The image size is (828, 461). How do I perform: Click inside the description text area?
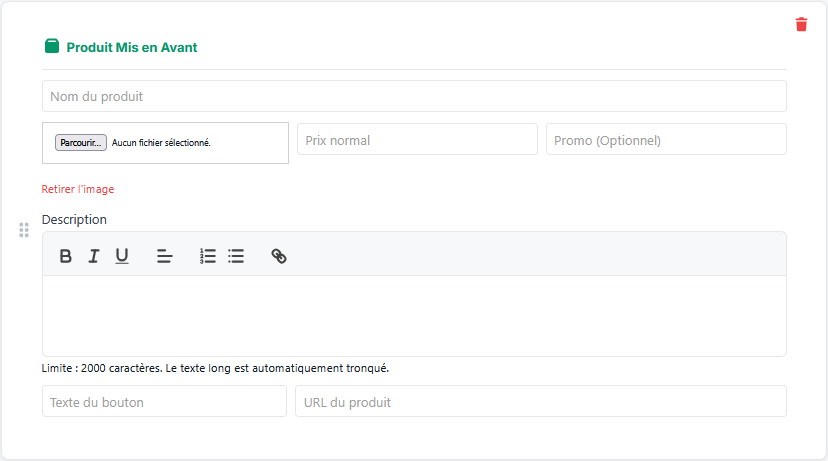click(x=414, y=316)
